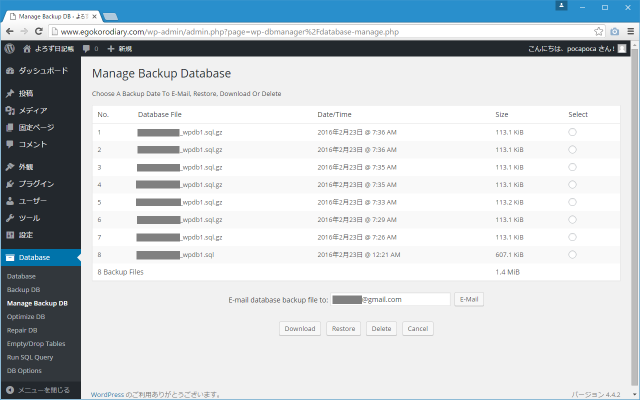Open the Chrome hamburger menu
Viewport: 640px width, 400px height.
pyautogui.click(x=628, y=30)
